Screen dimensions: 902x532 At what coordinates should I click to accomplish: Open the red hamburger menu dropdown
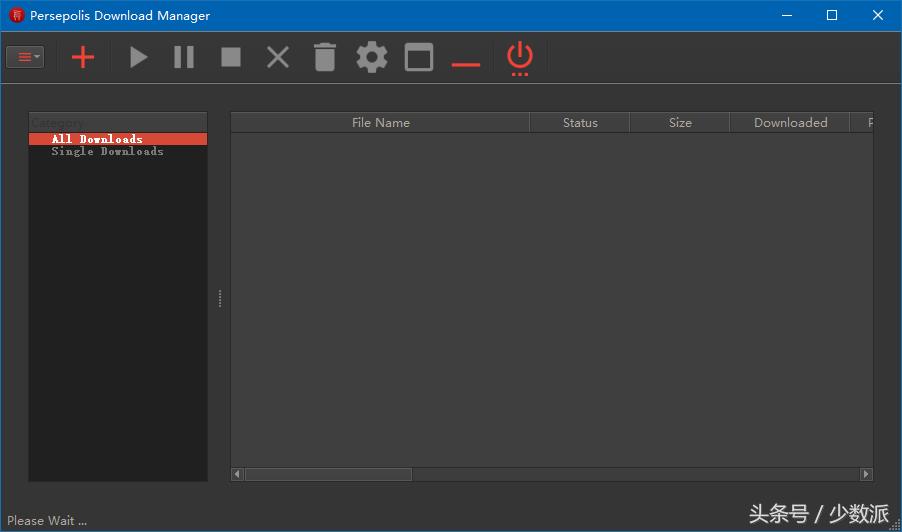click(x=25, y=57)
